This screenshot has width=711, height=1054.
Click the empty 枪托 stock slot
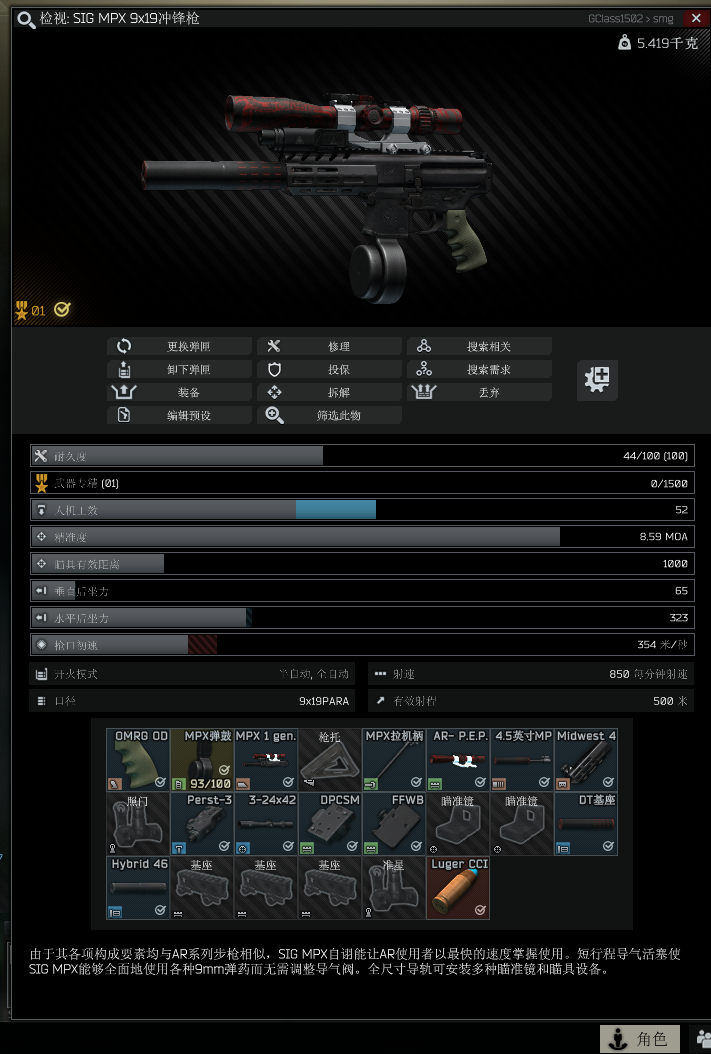pos(329,760)
